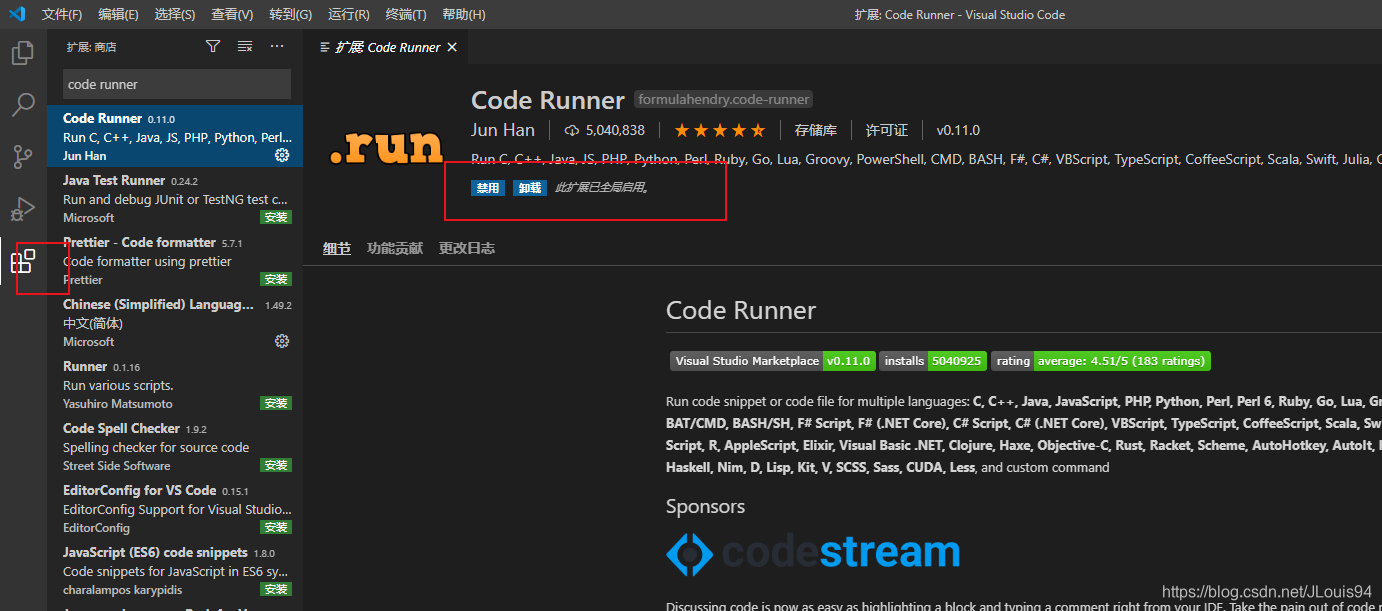Select Runner 0.1.16 list item
Image resolution: width=1382 pixels, height=611 pixels.
(175, 385)
